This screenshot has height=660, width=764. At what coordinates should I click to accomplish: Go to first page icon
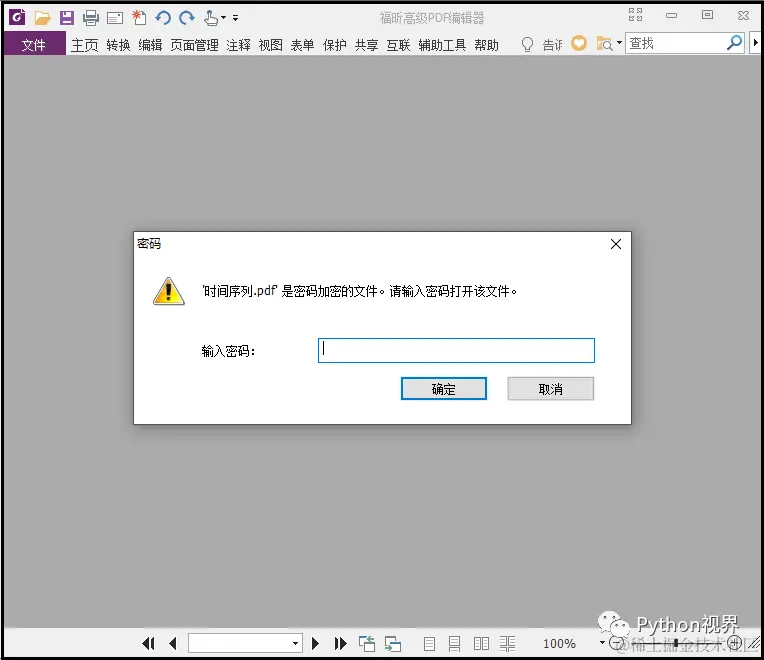(x=149, y=643)
